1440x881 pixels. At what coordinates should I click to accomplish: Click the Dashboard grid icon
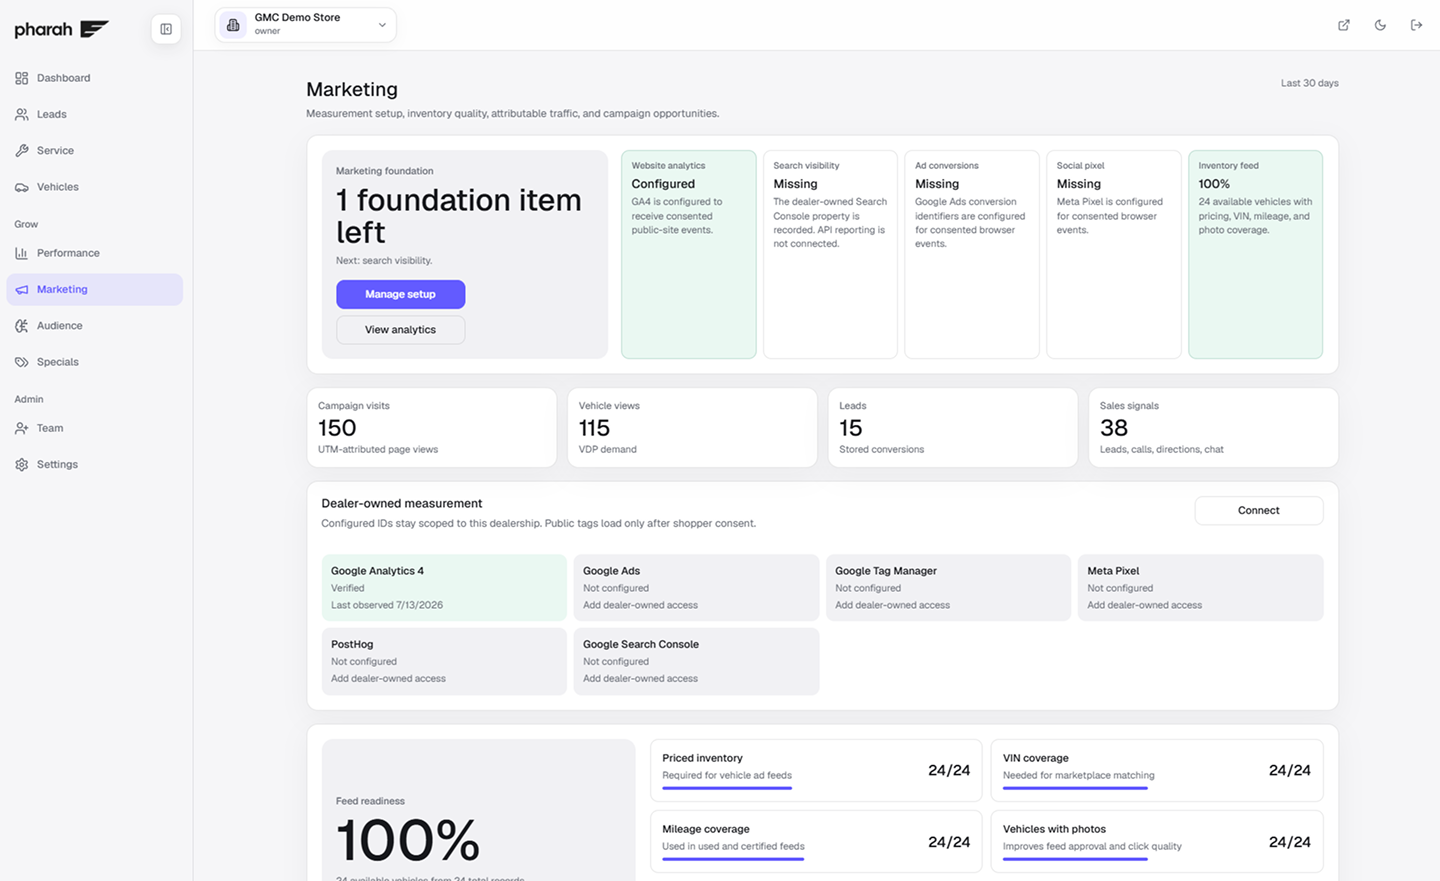tap(22, 78)
